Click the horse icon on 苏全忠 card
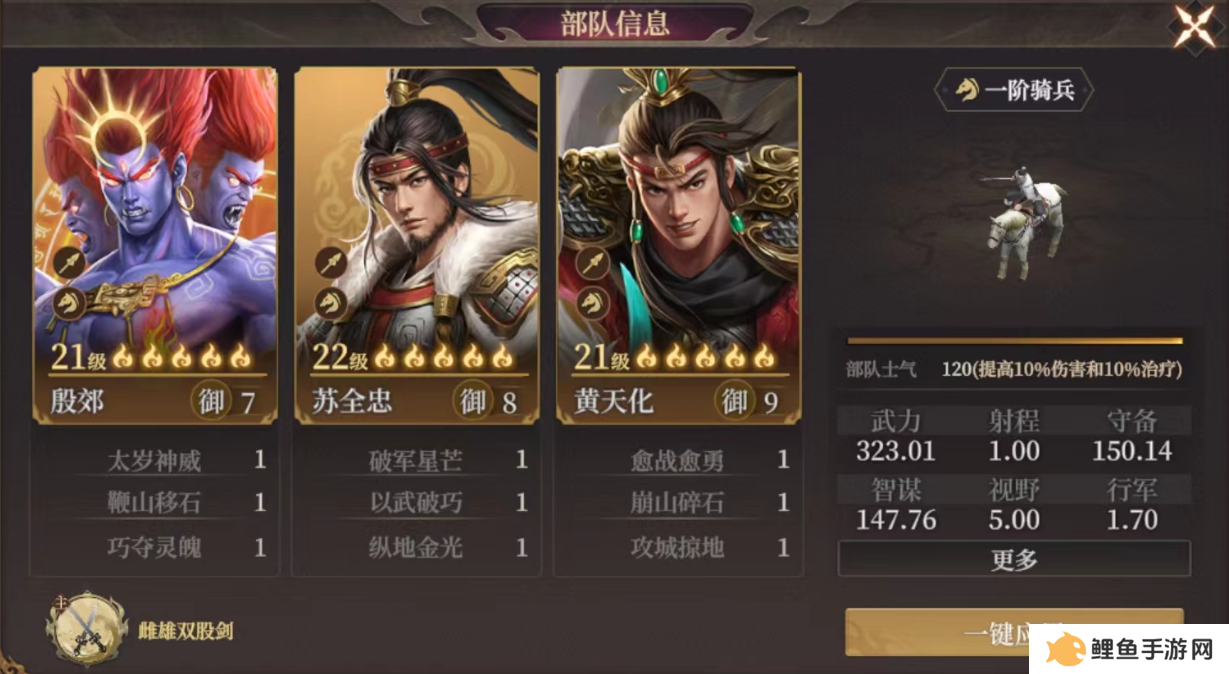 330,301
